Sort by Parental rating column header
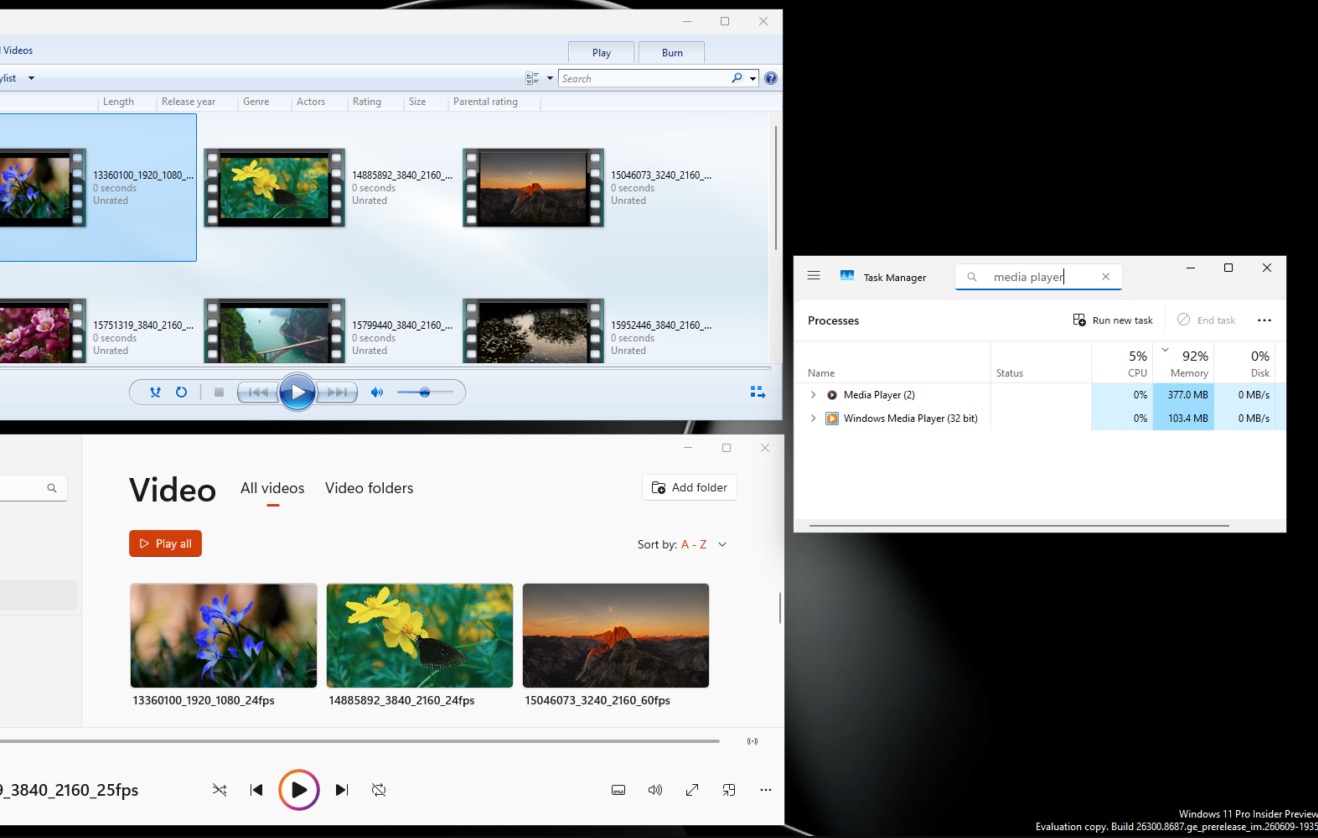Screen dimensions: 1318x838 [x=485, y=101]
